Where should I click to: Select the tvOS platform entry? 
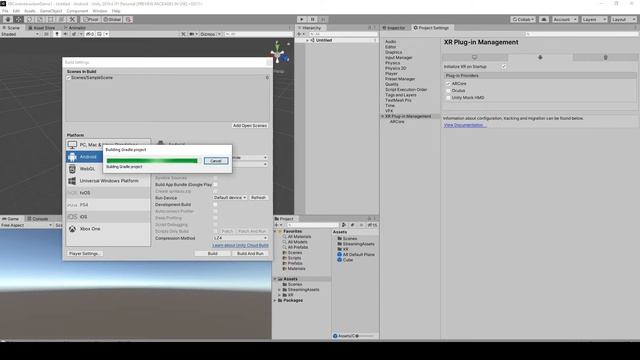pyautogui.click(x=108, y=193)
